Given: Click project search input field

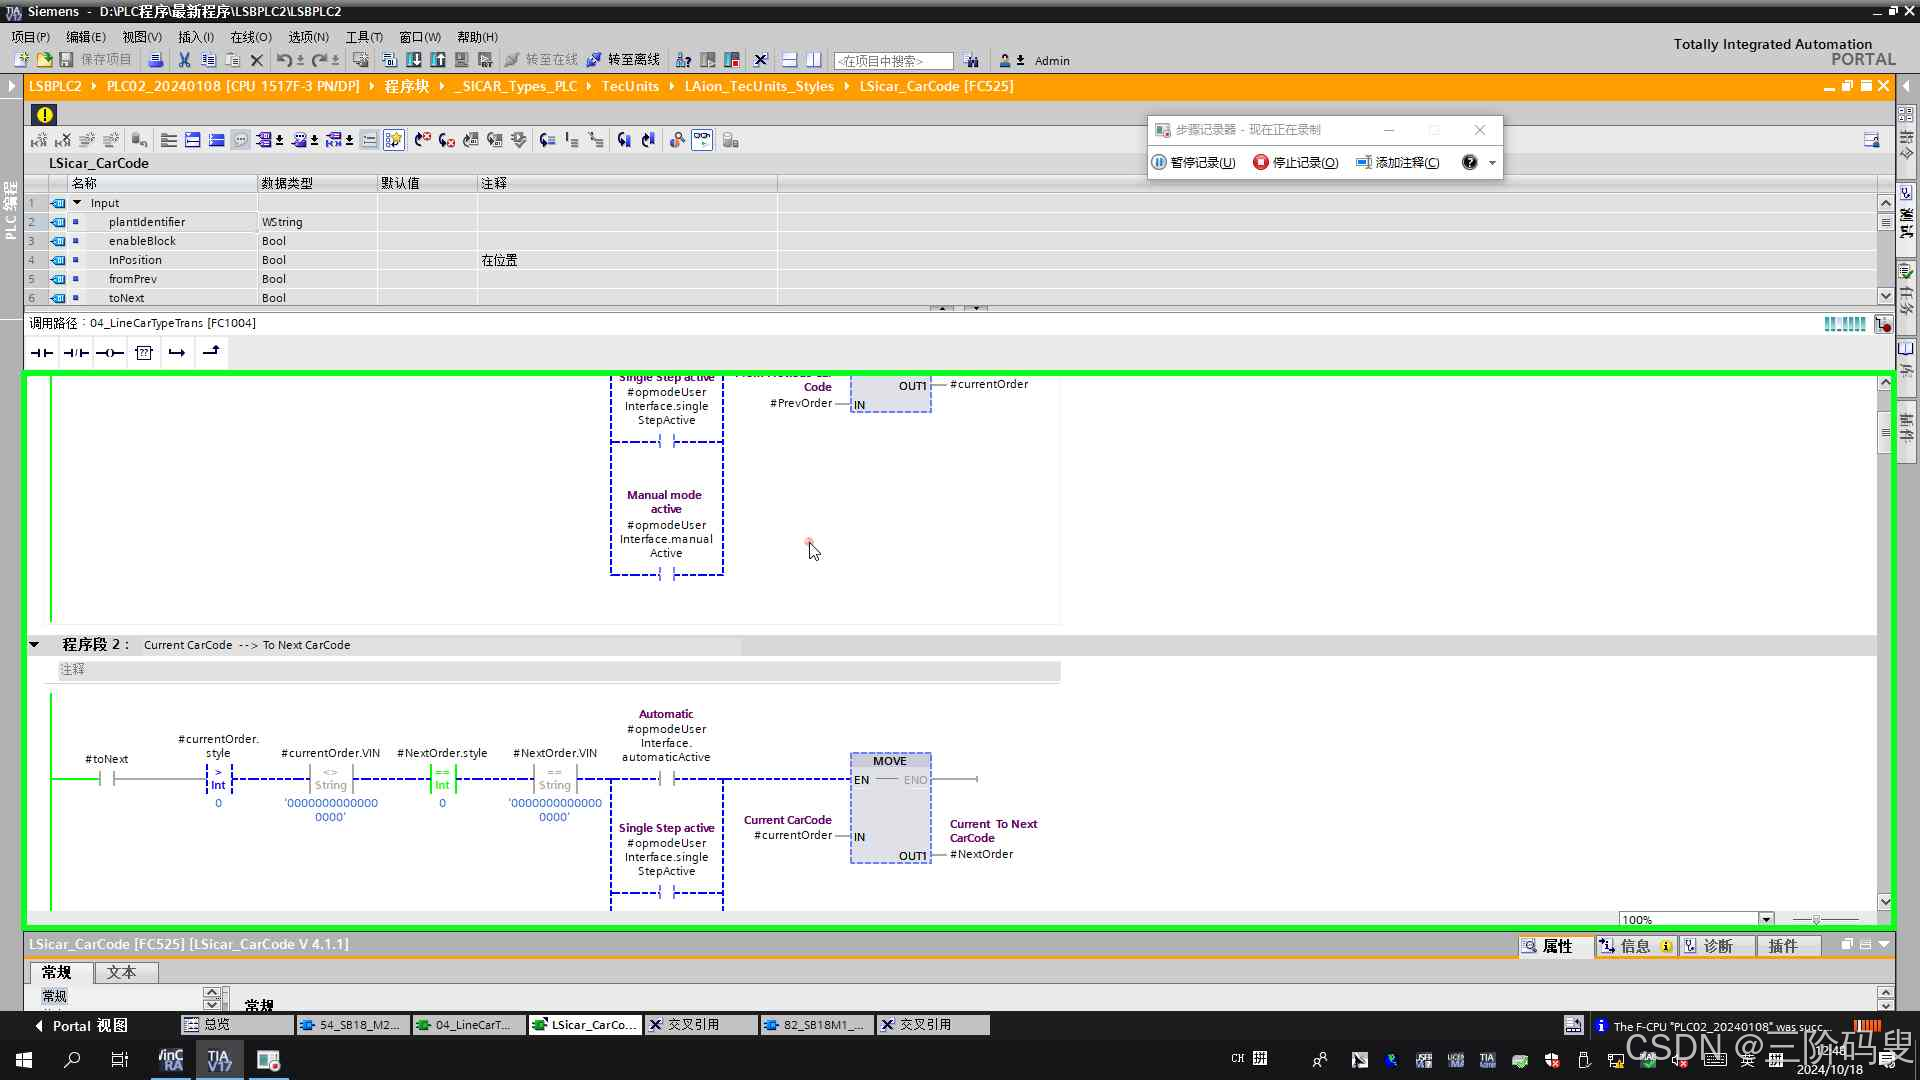Looking at the screenshot, I should pos(893,61).
